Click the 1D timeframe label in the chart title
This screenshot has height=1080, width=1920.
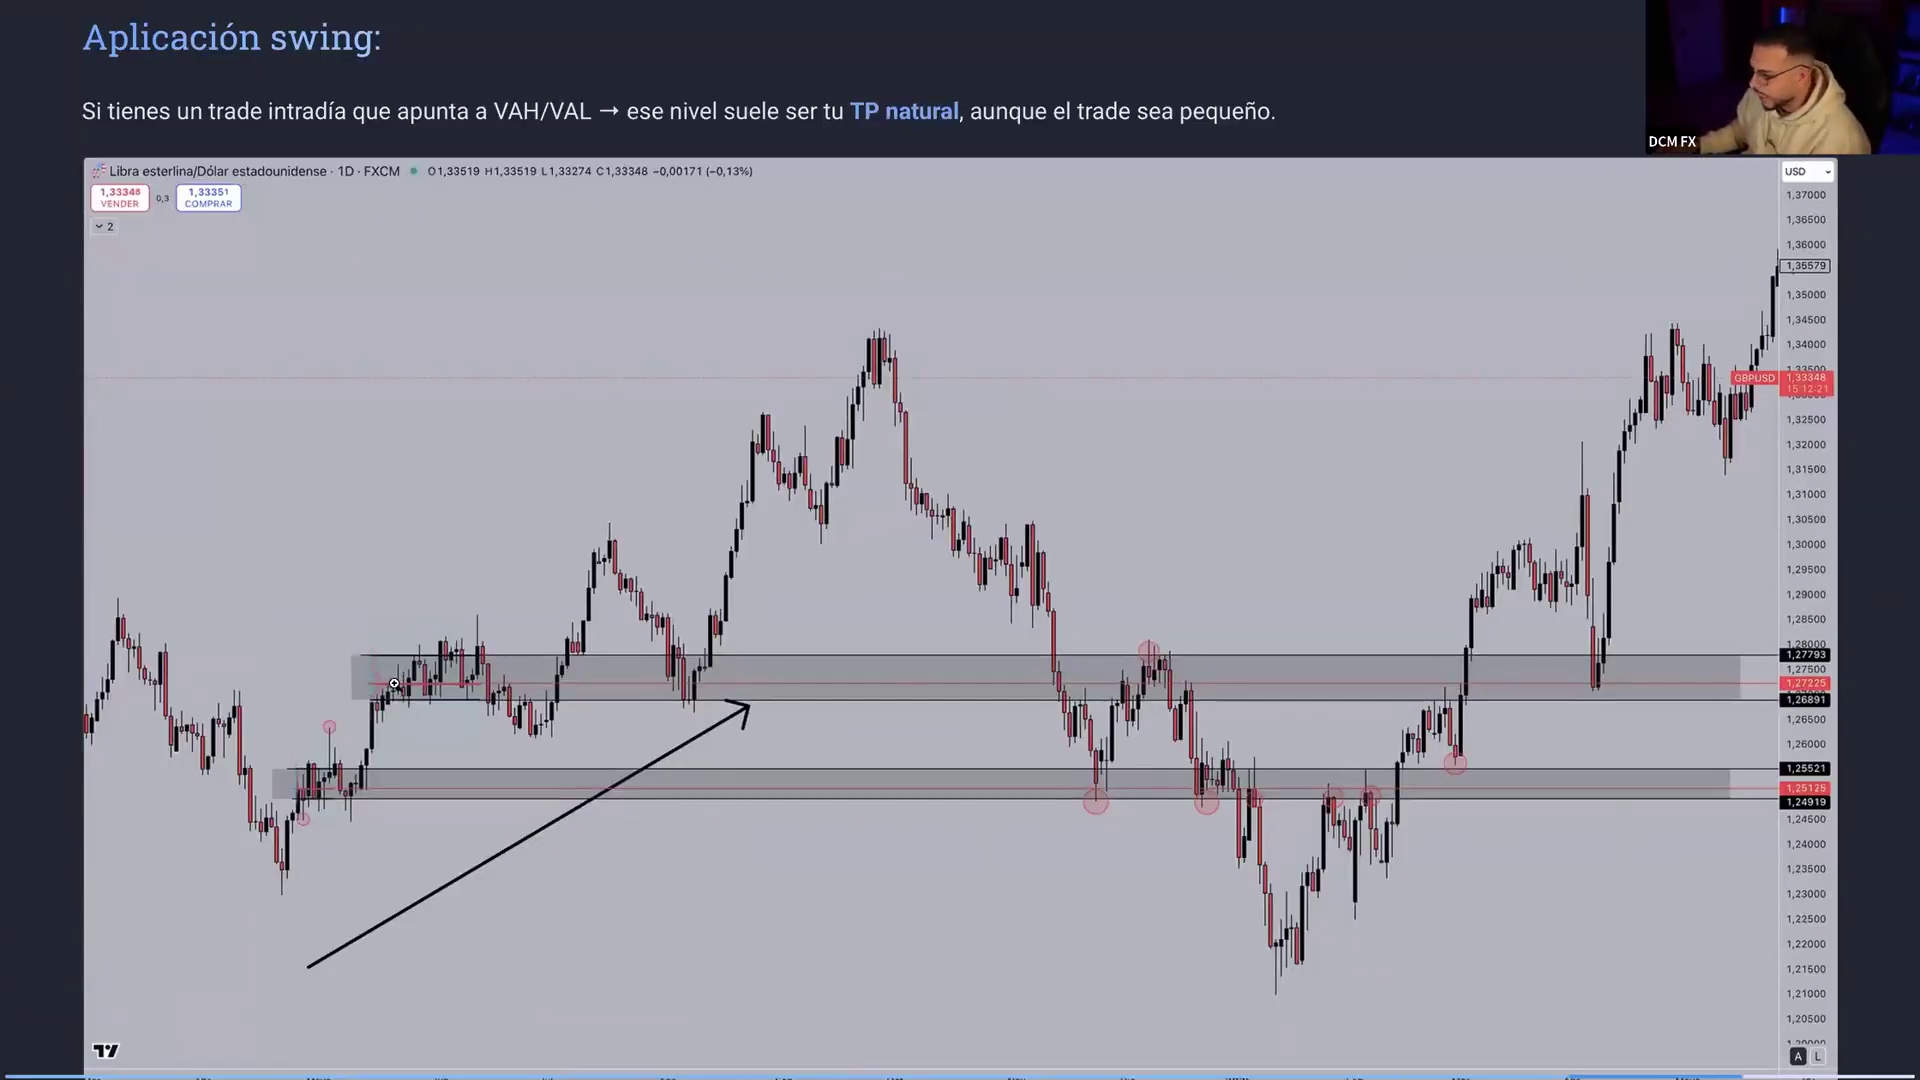pos(346,171)
